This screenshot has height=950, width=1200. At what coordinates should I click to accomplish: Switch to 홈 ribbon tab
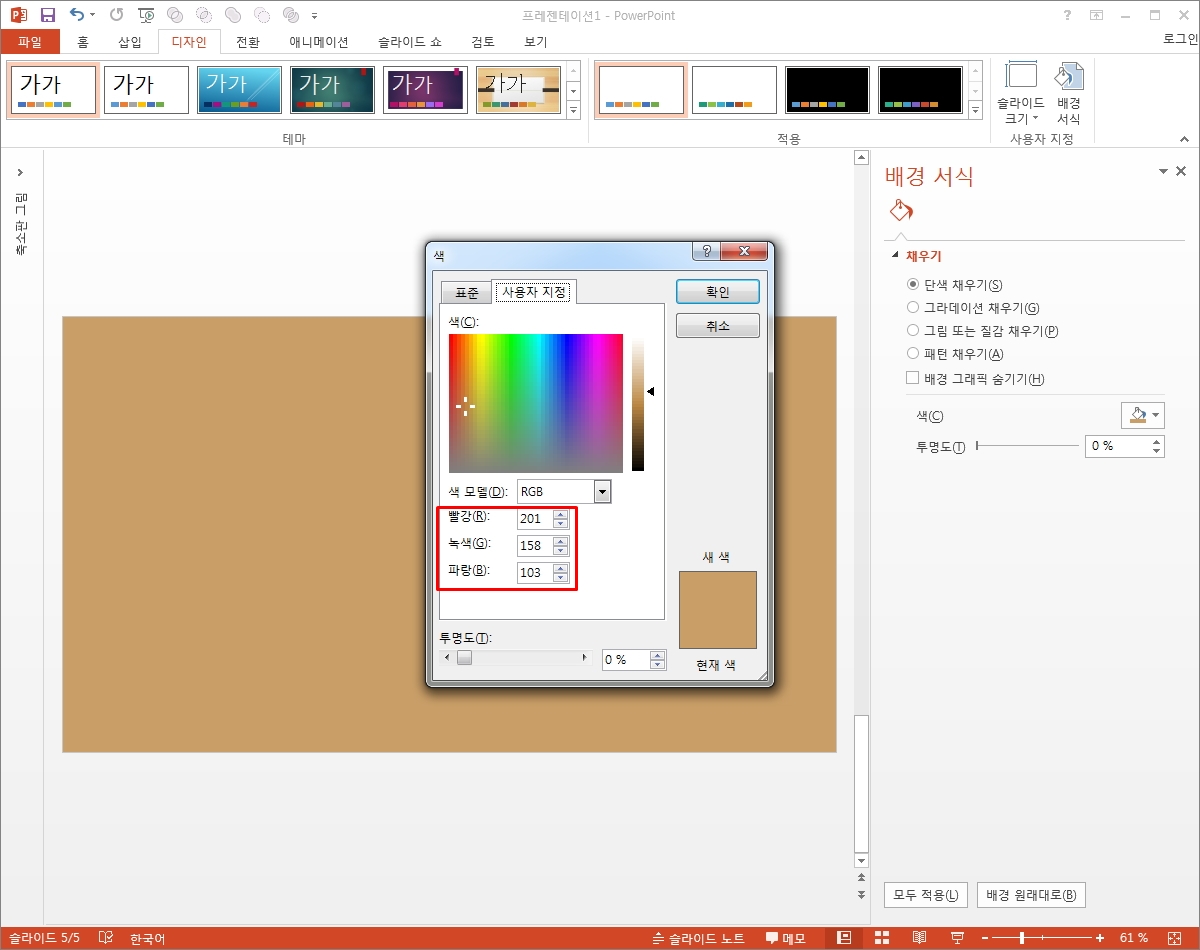(x=83, y=42)
